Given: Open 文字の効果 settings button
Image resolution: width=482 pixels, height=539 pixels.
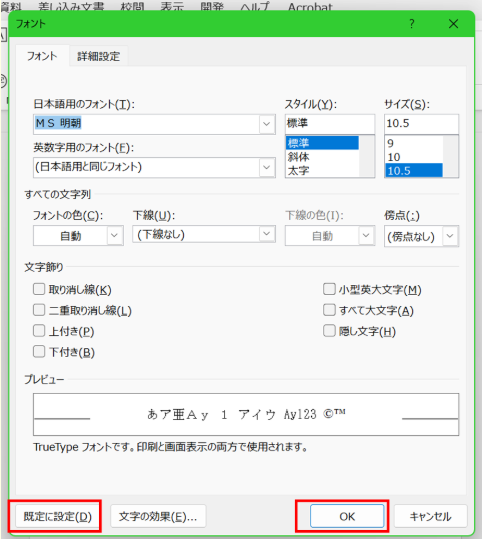Looking at the screenshot, I should coord(158,516).
